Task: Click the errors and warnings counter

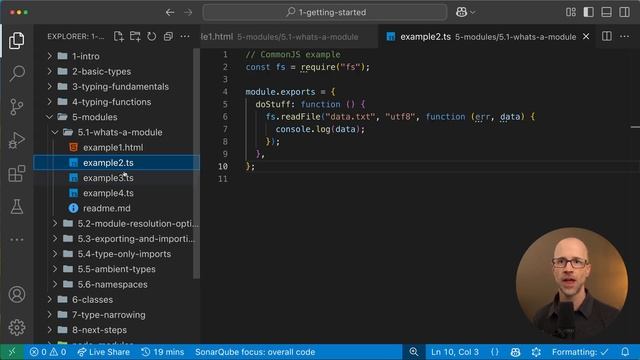Action: click(48, 352)
